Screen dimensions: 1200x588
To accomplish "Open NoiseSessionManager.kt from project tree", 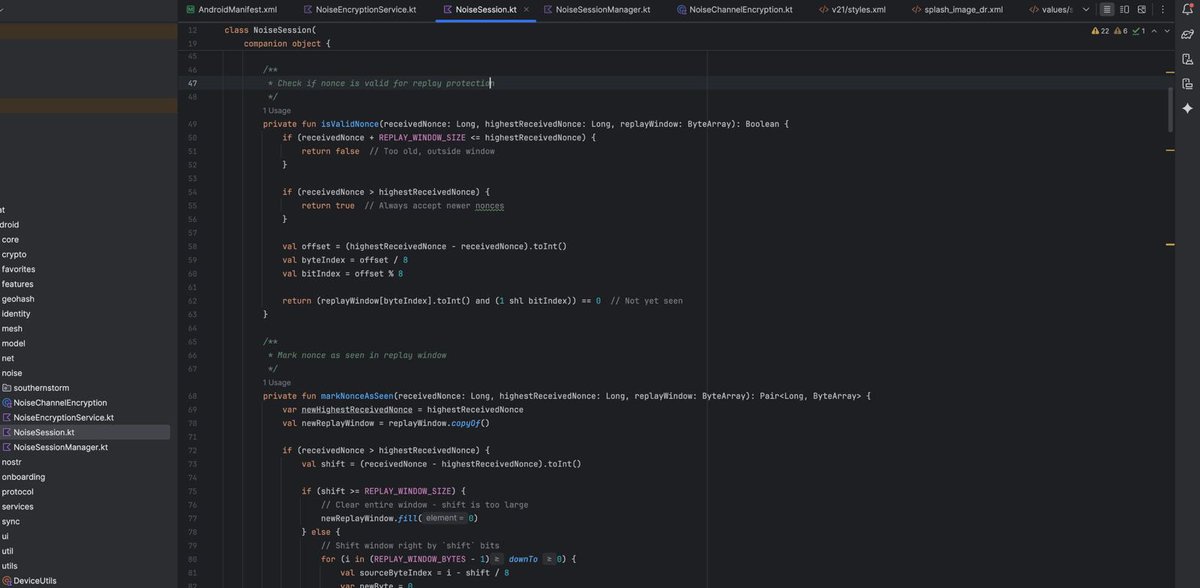I will [x=60, y=447].
